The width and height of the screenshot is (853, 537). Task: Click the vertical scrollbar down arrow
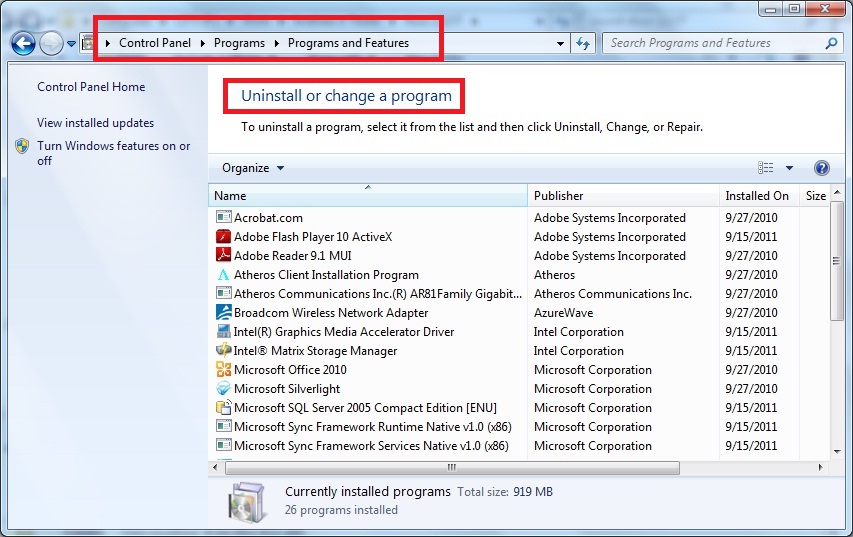pyautogui.click(x=837, y=451)
